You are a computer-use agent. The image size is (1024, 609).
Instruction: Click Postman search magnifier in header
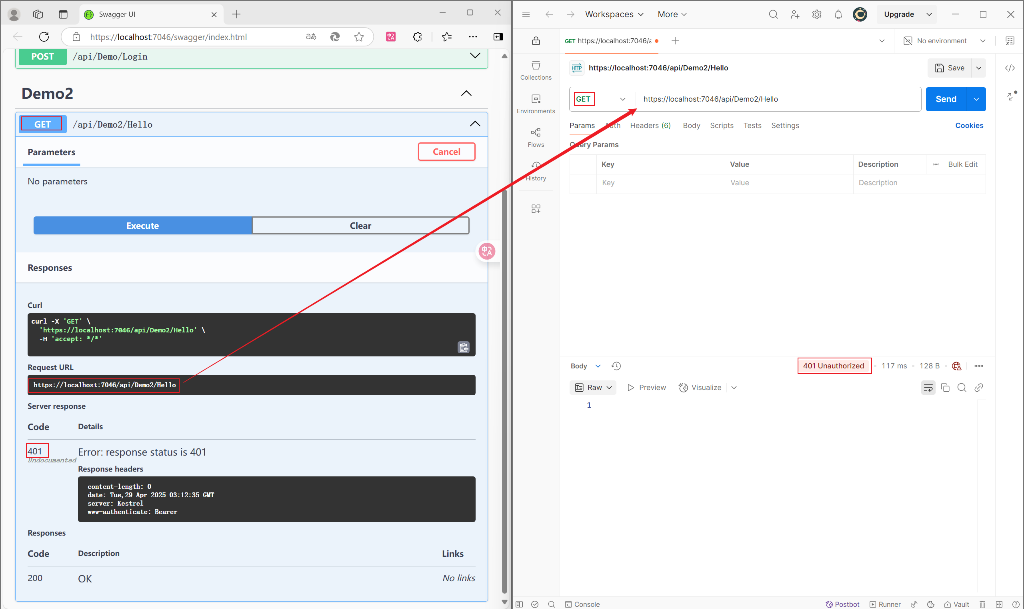(773, 14)
